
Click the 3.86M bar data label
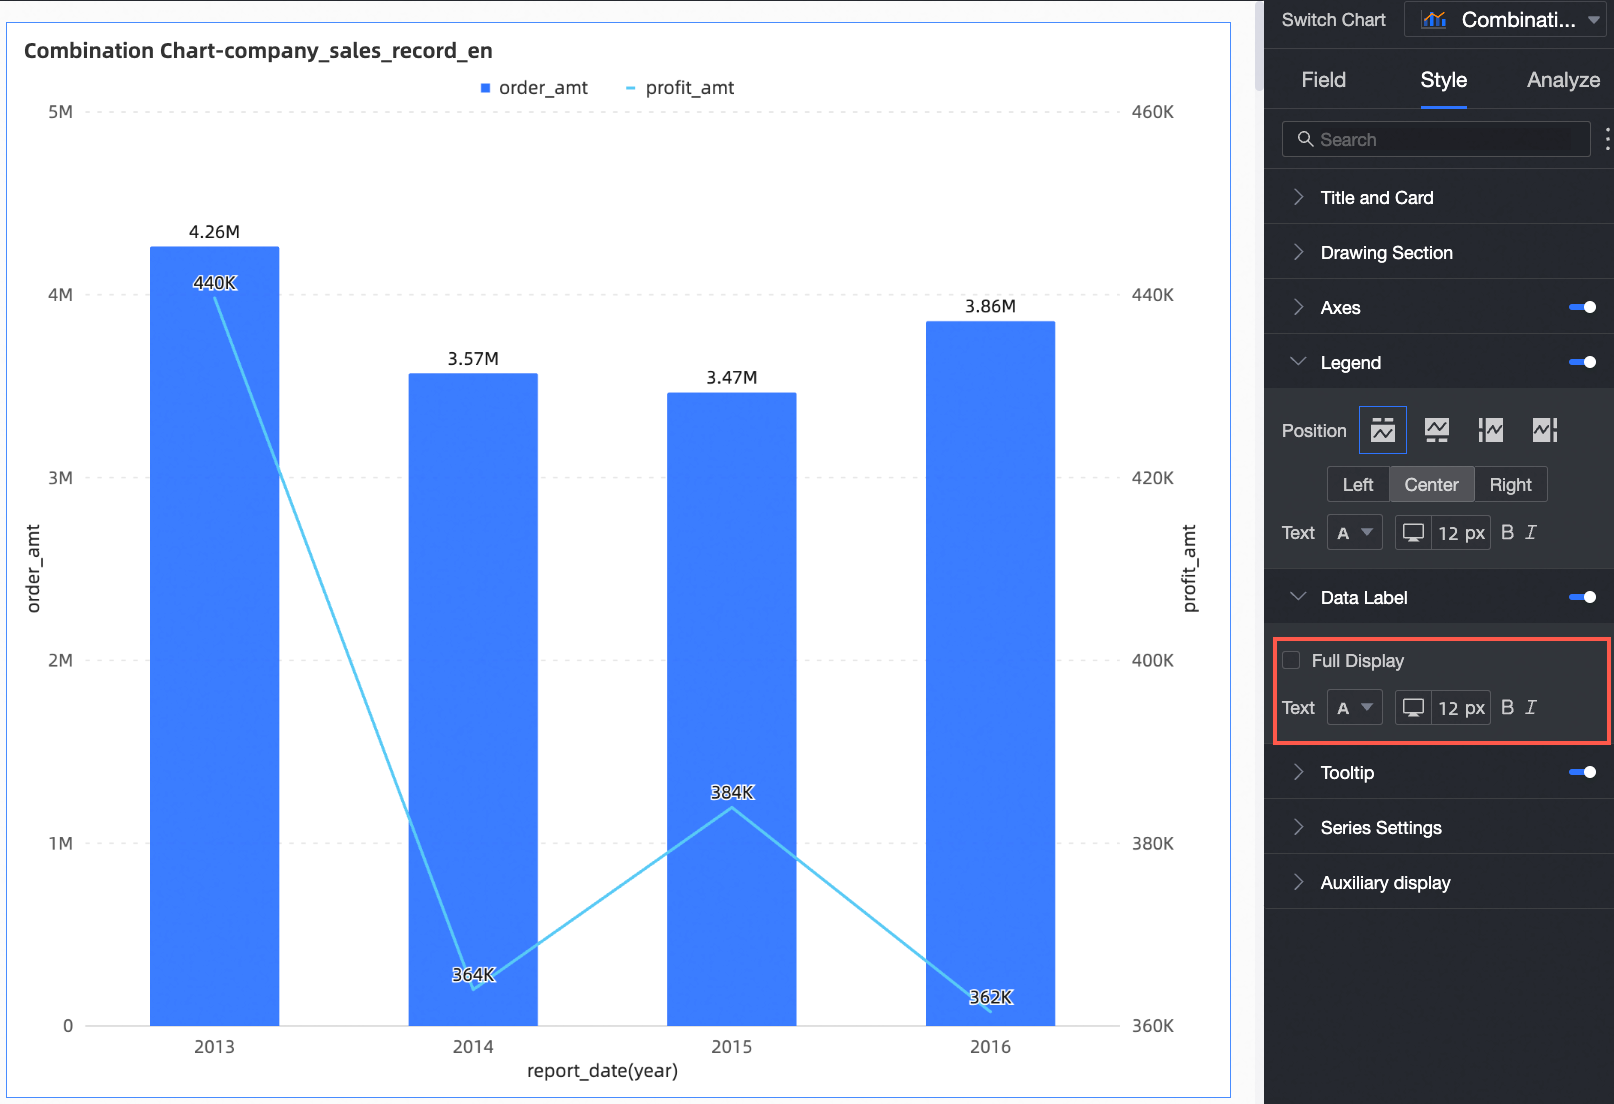coord(990,306)
